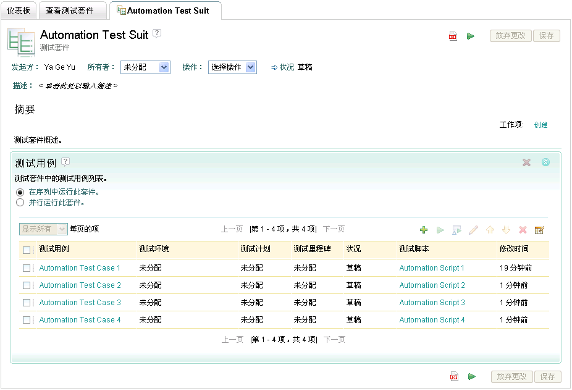This screenshot has height=390, width=572.
Task: Add a test case with green plus
Action: click(424, 230)
